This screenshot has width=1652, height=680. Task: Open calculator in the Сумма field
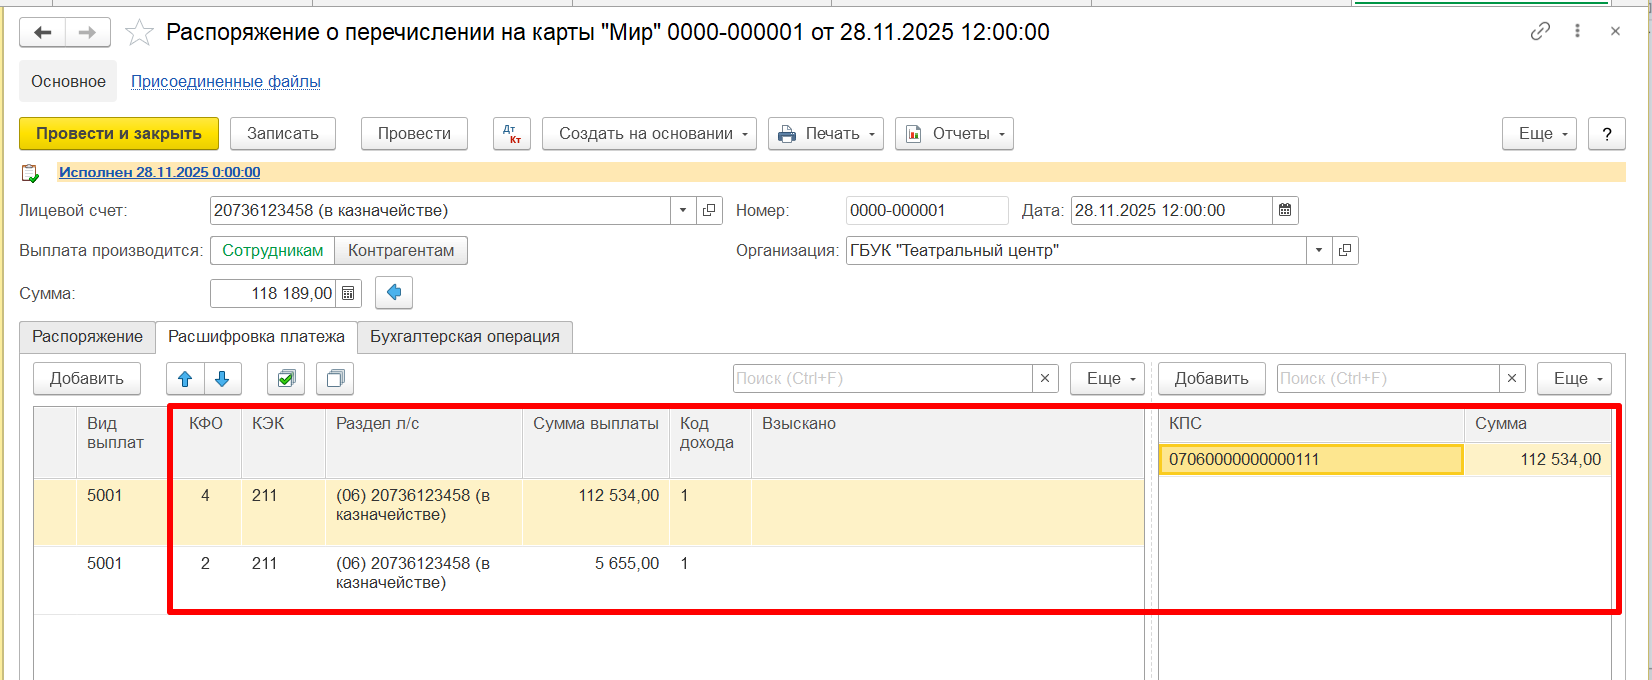click(348, 293)
